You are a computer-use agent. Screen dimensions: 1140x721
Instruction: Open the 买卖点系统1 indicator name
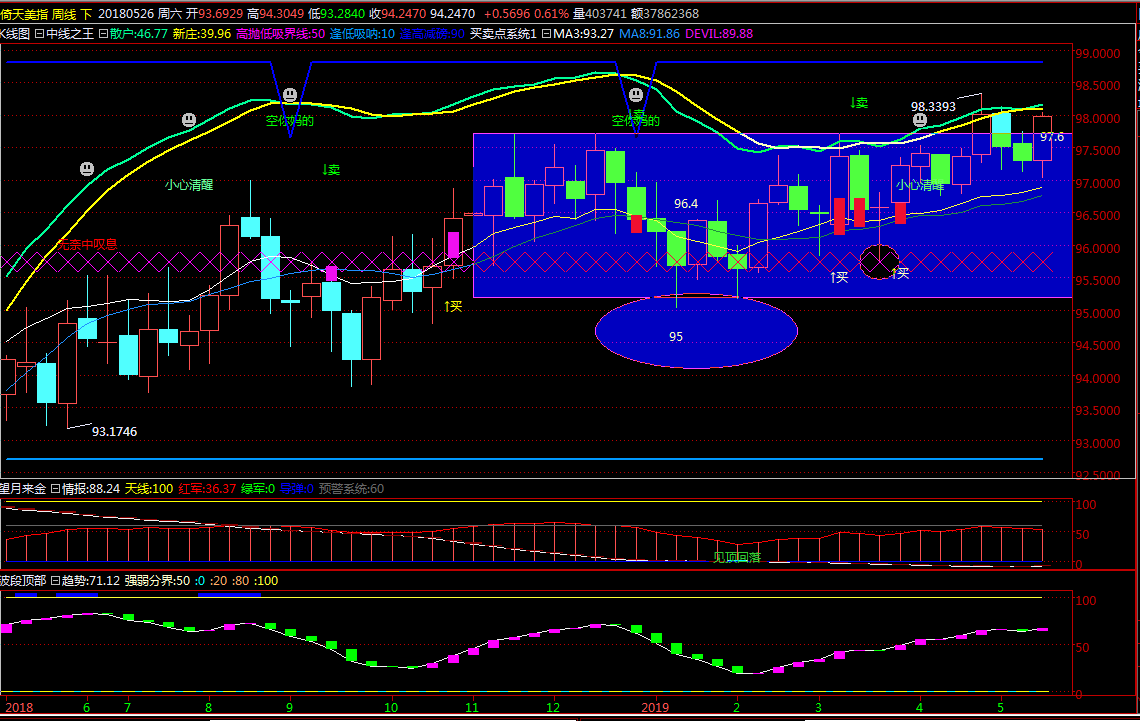(x=504, y=33)
